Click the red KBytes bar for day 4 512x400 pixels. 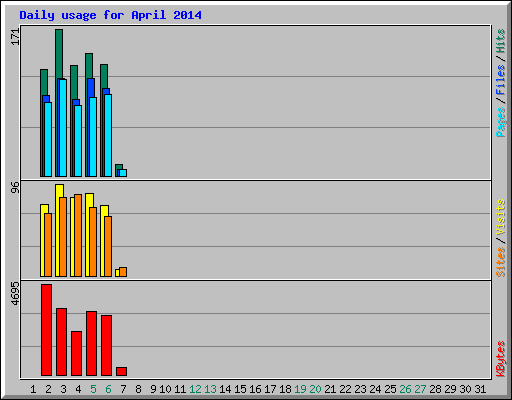[76, 353]
